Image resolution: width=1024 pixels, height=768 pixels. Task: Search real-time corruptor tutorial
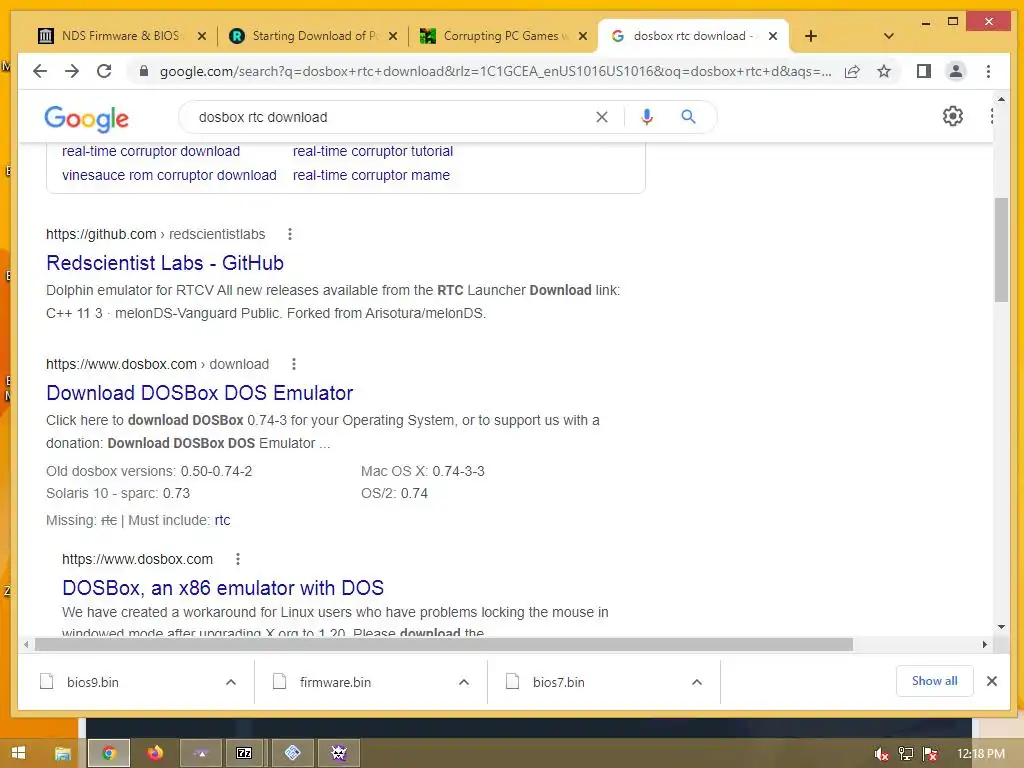(x=373, y=151)
